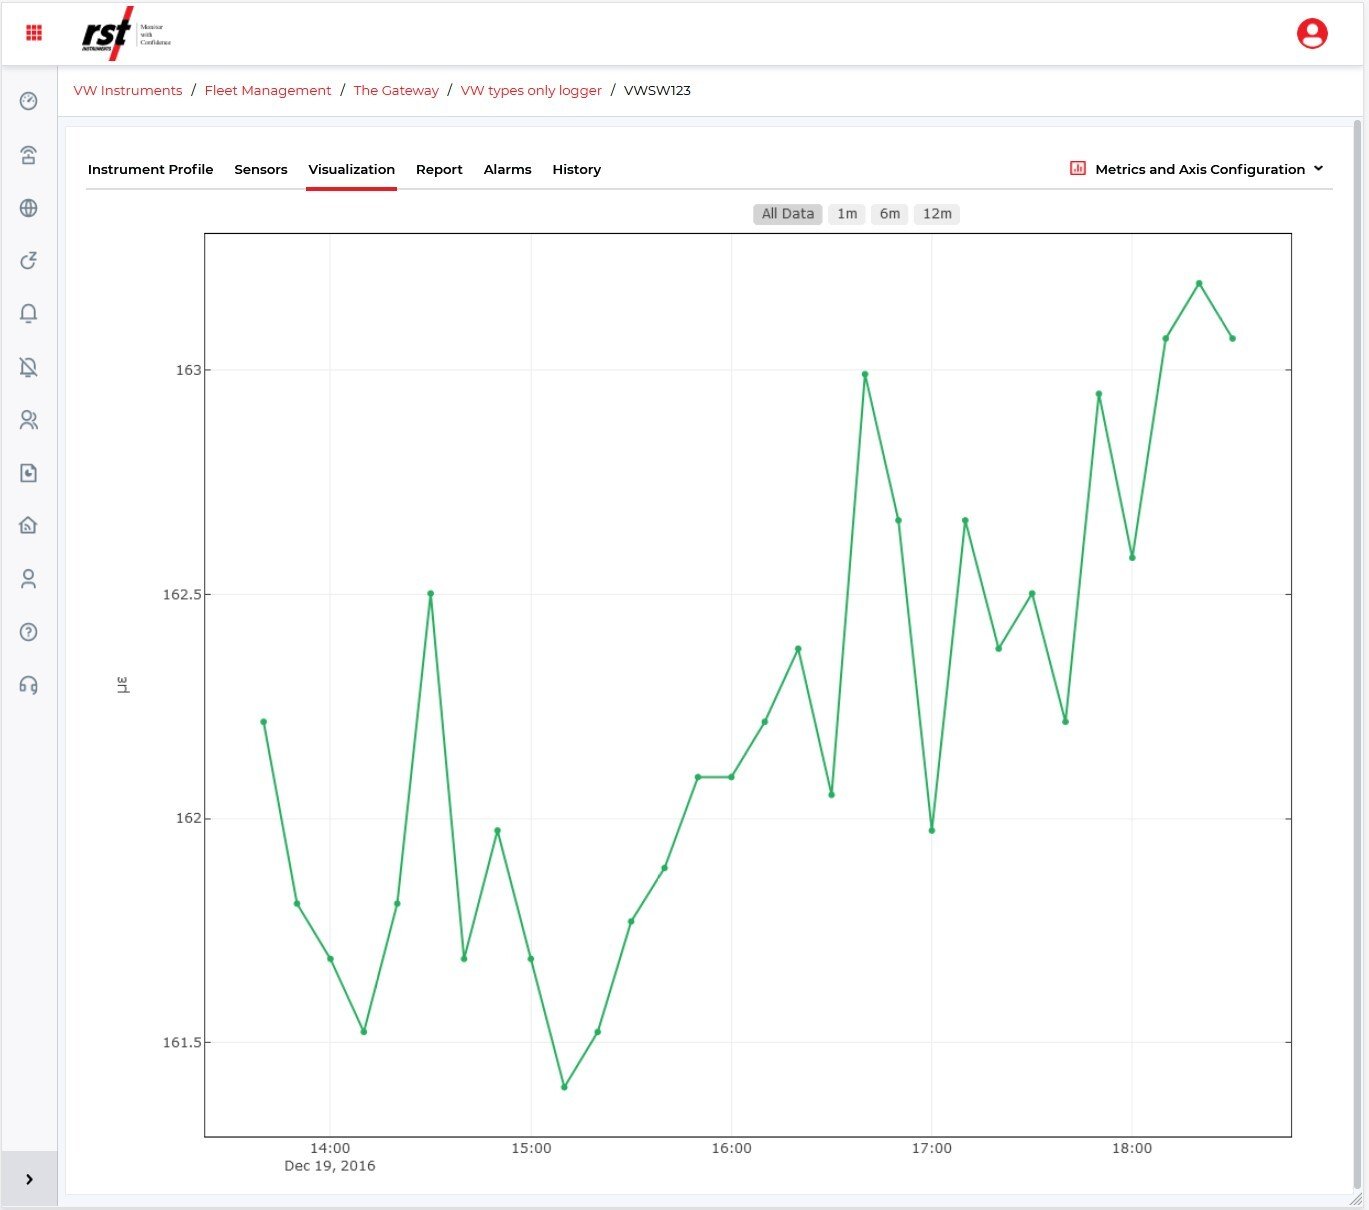Select the All Data range button
Screen dimensions: 1369x1210
(x=788, y=214)
